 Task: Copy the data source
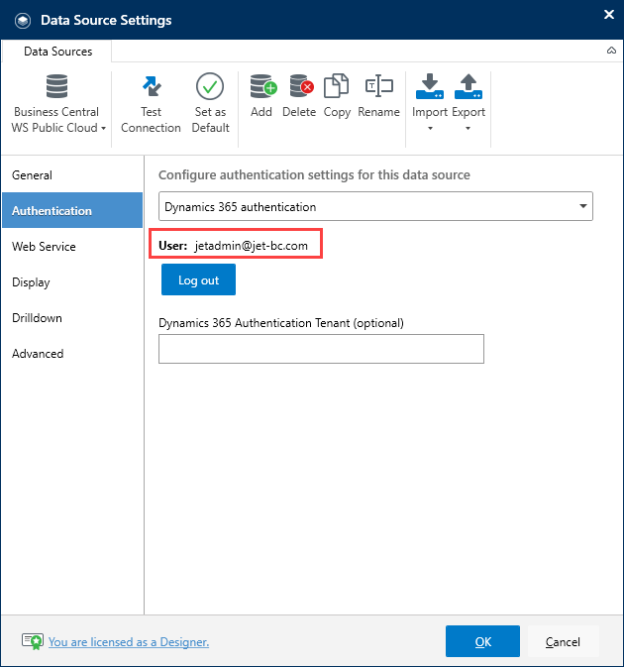click(x=337, y=97)
